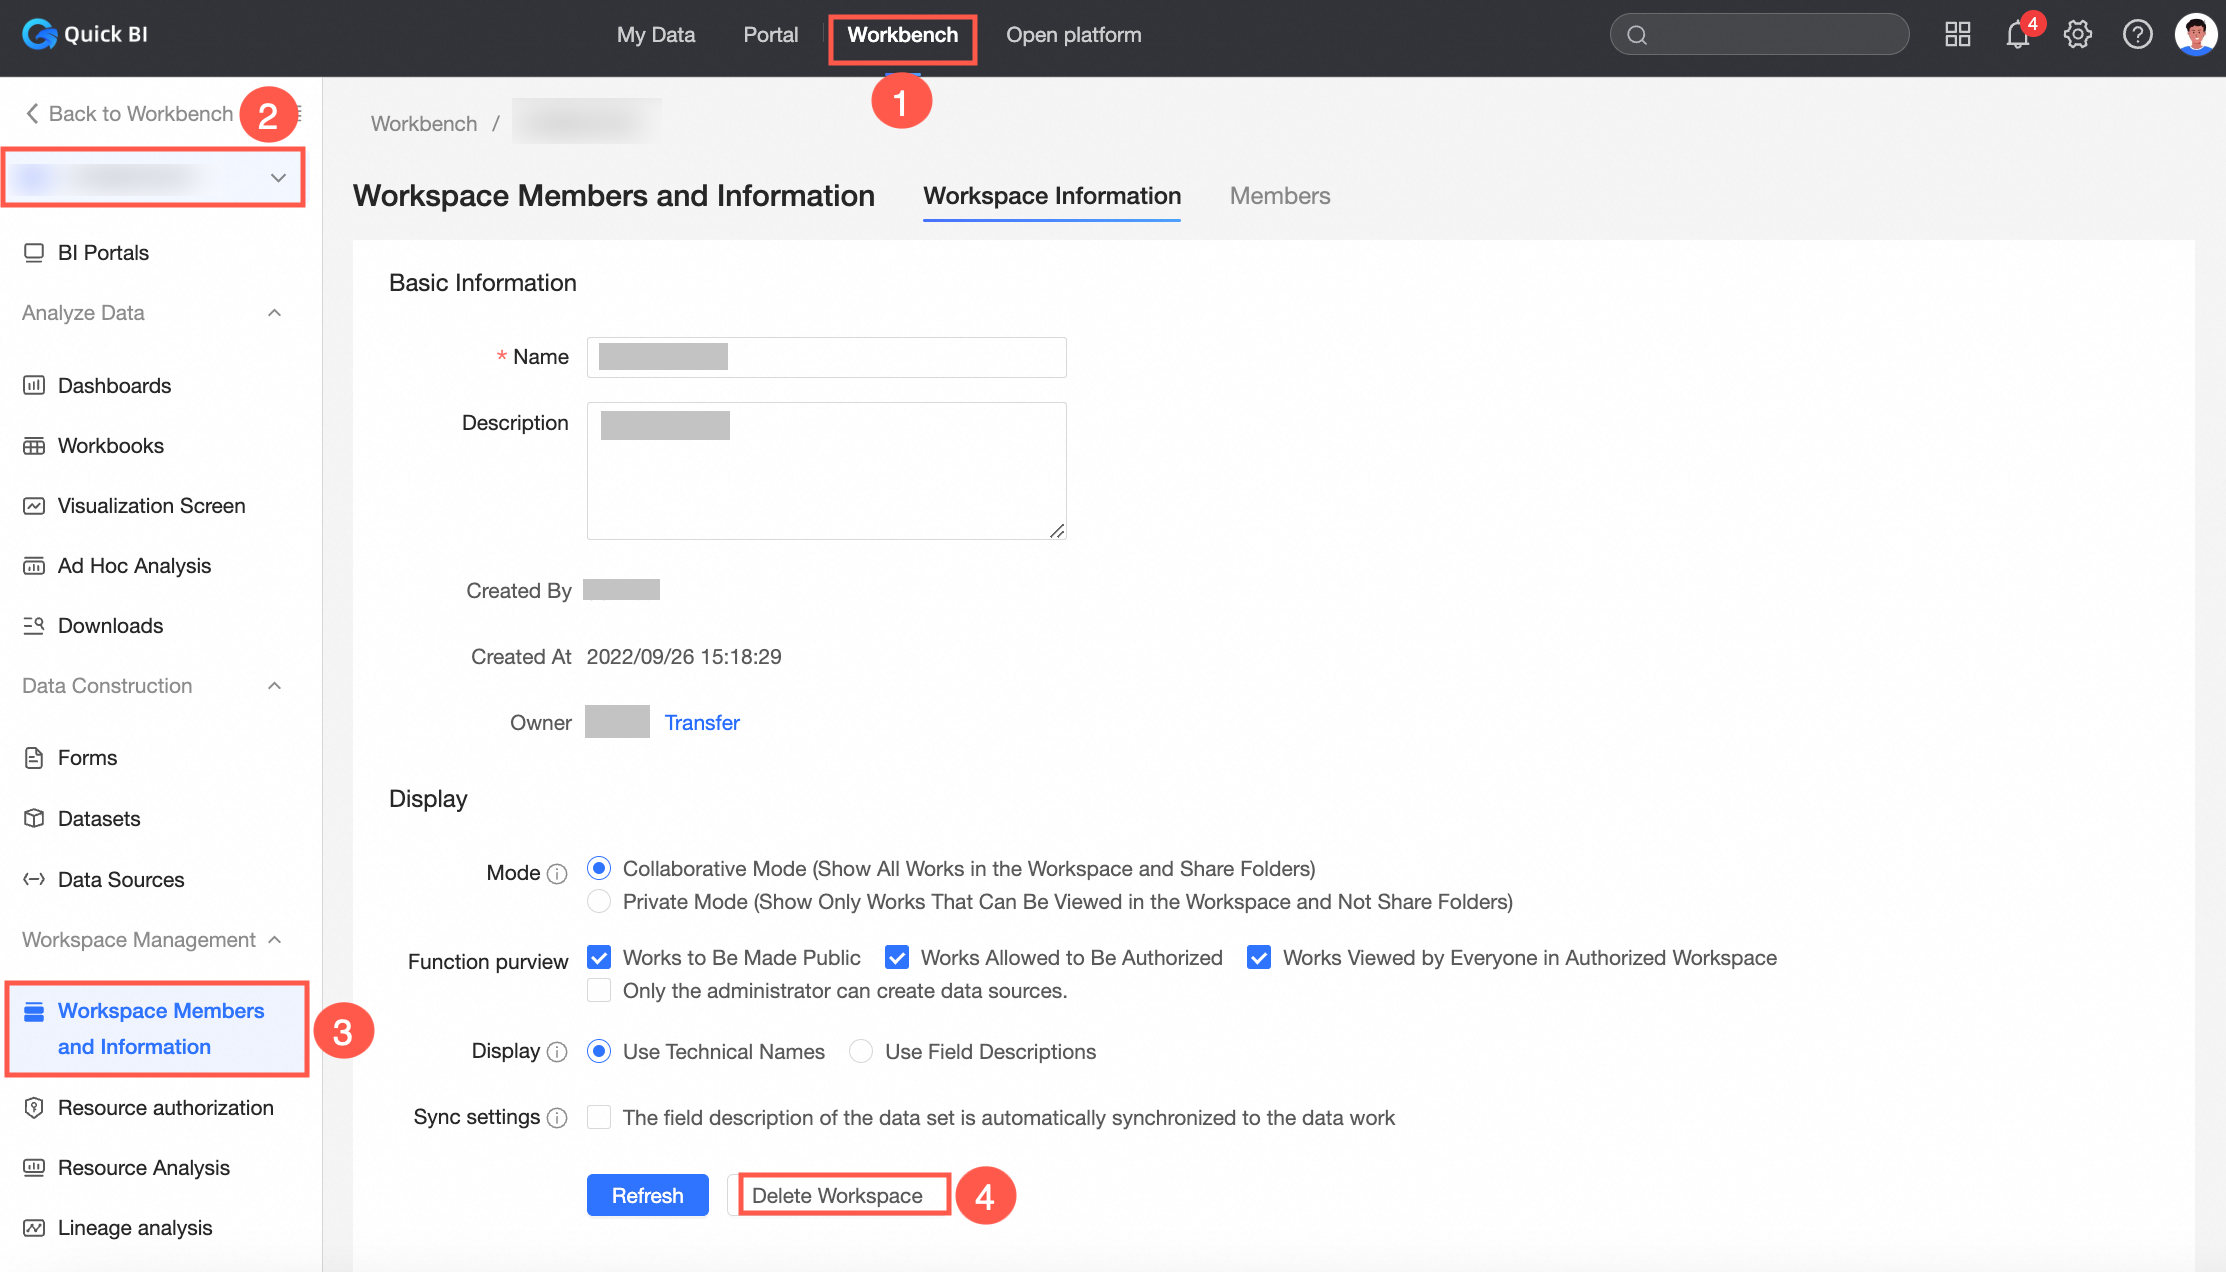The image size is (2226, 1272).
Task: Check Only the administrator can create data sources
Action: (x=599, y=991)
